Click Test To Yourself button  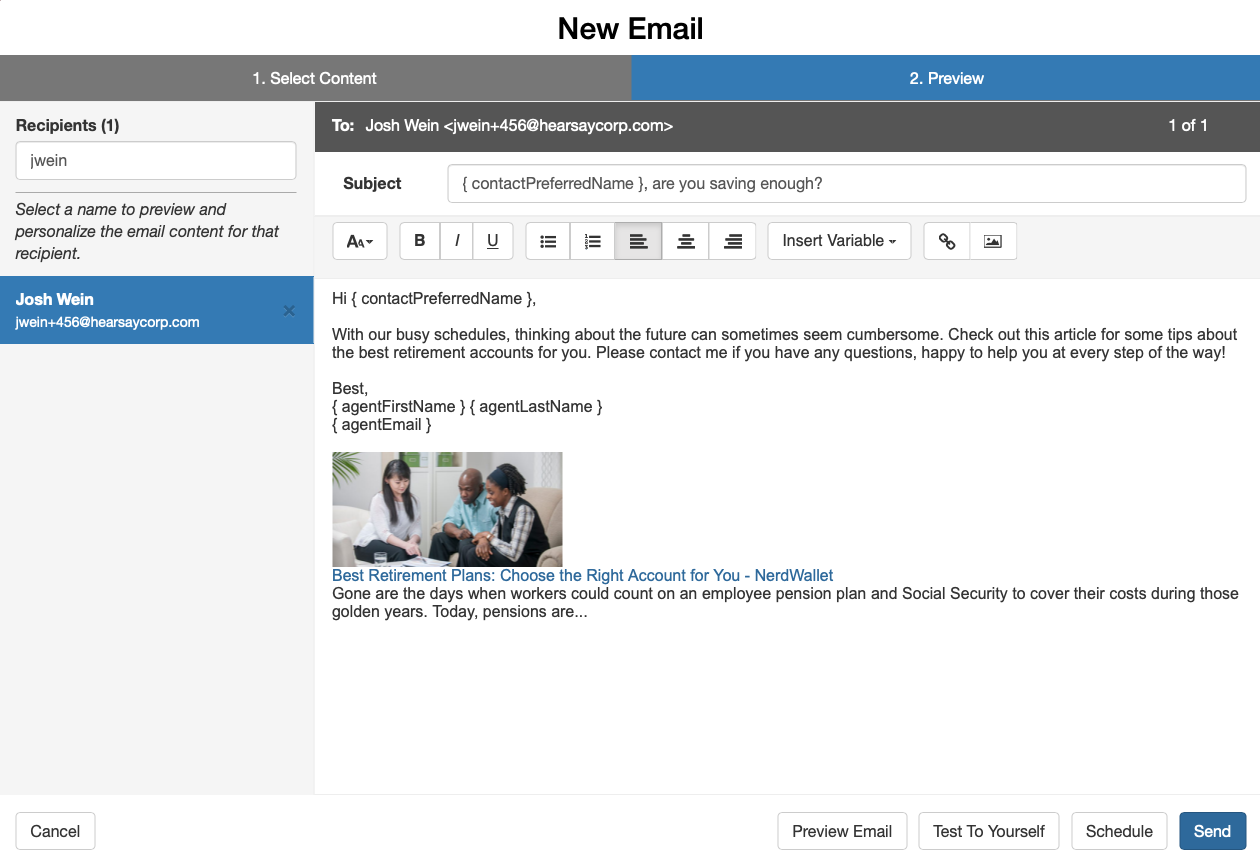tap(989, 831)
